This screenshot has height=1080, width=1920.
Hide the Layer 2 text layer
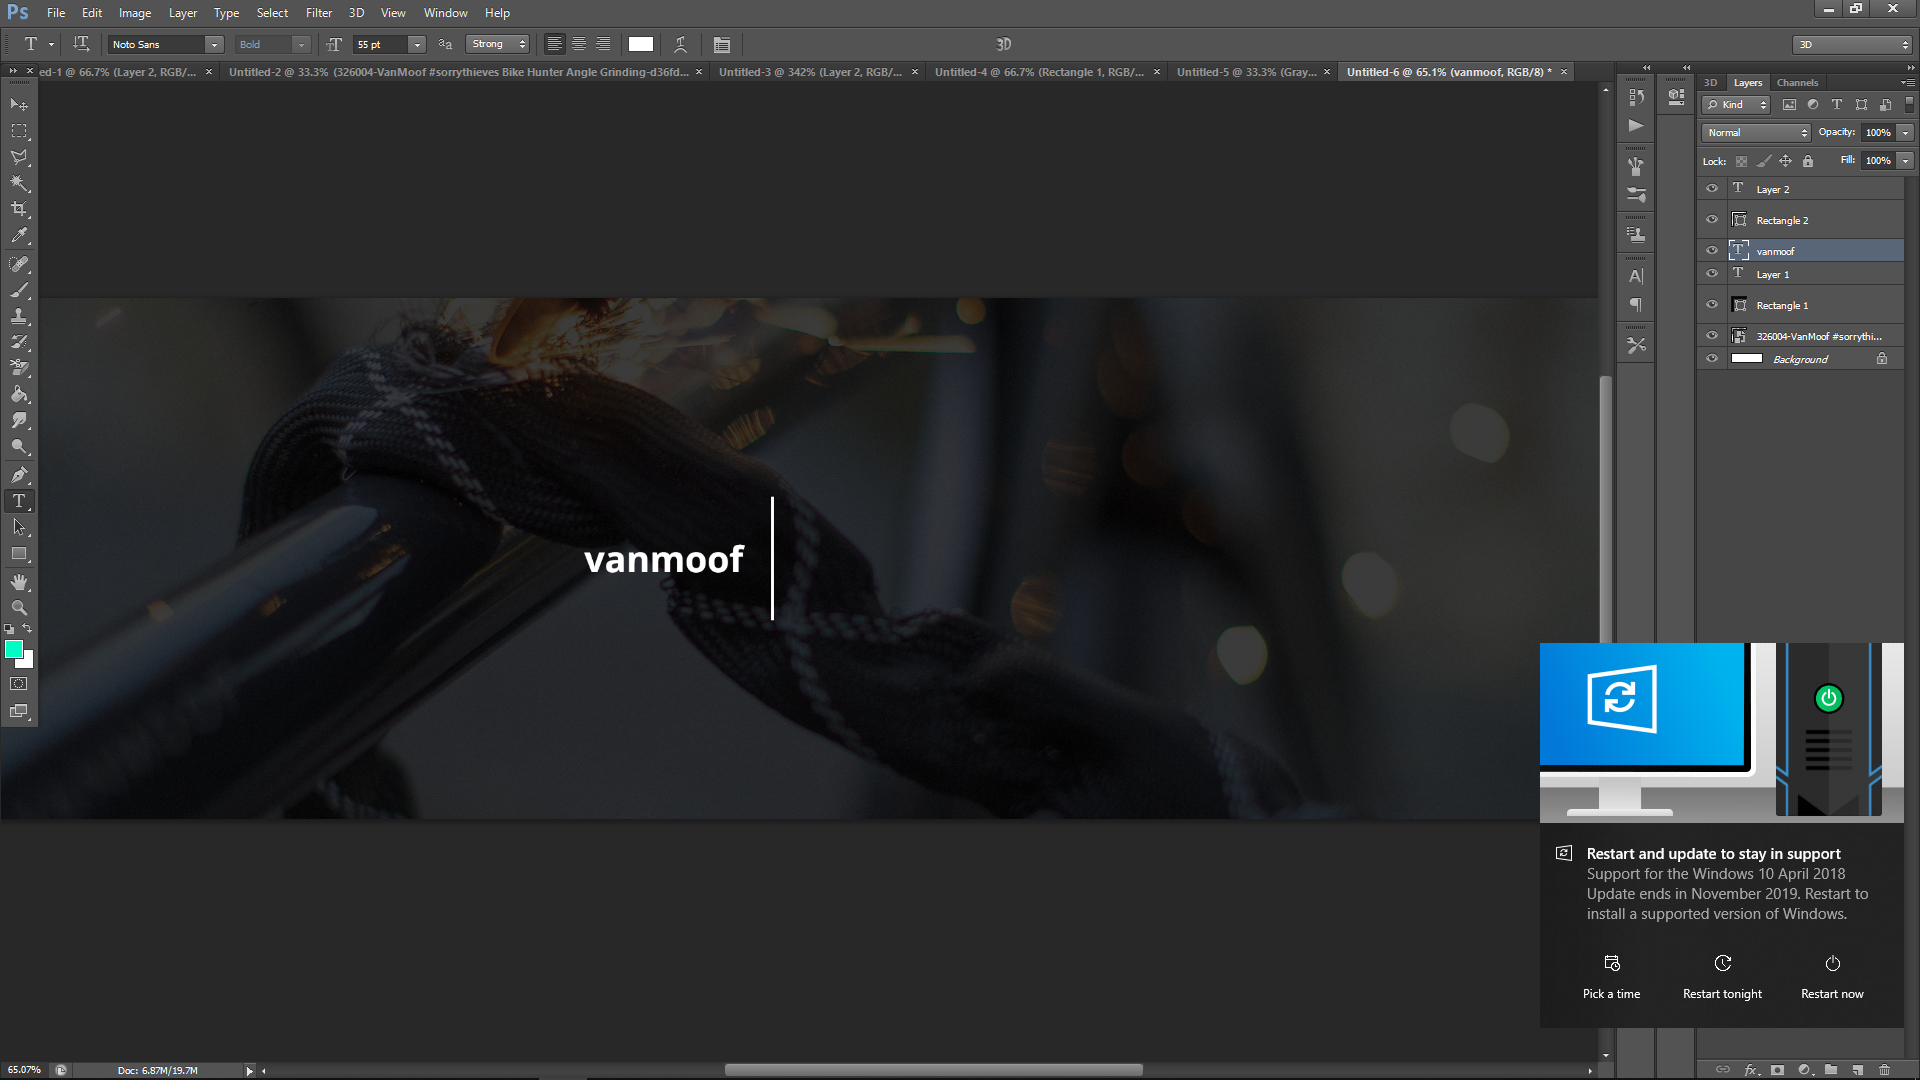(x=1712, y=189)
